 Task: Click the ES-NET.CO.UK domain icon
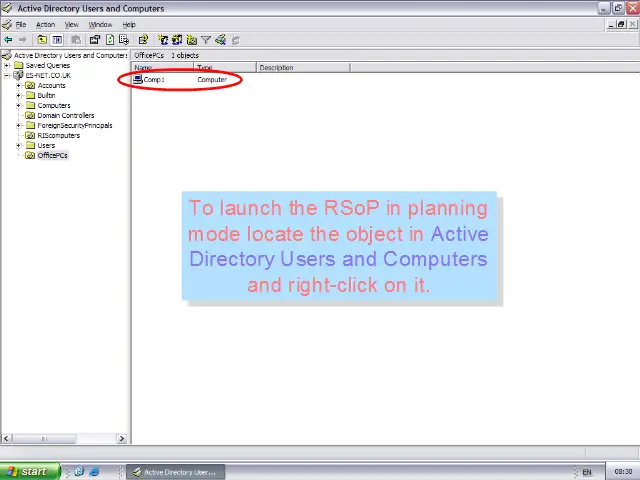(x=18, y=75)
